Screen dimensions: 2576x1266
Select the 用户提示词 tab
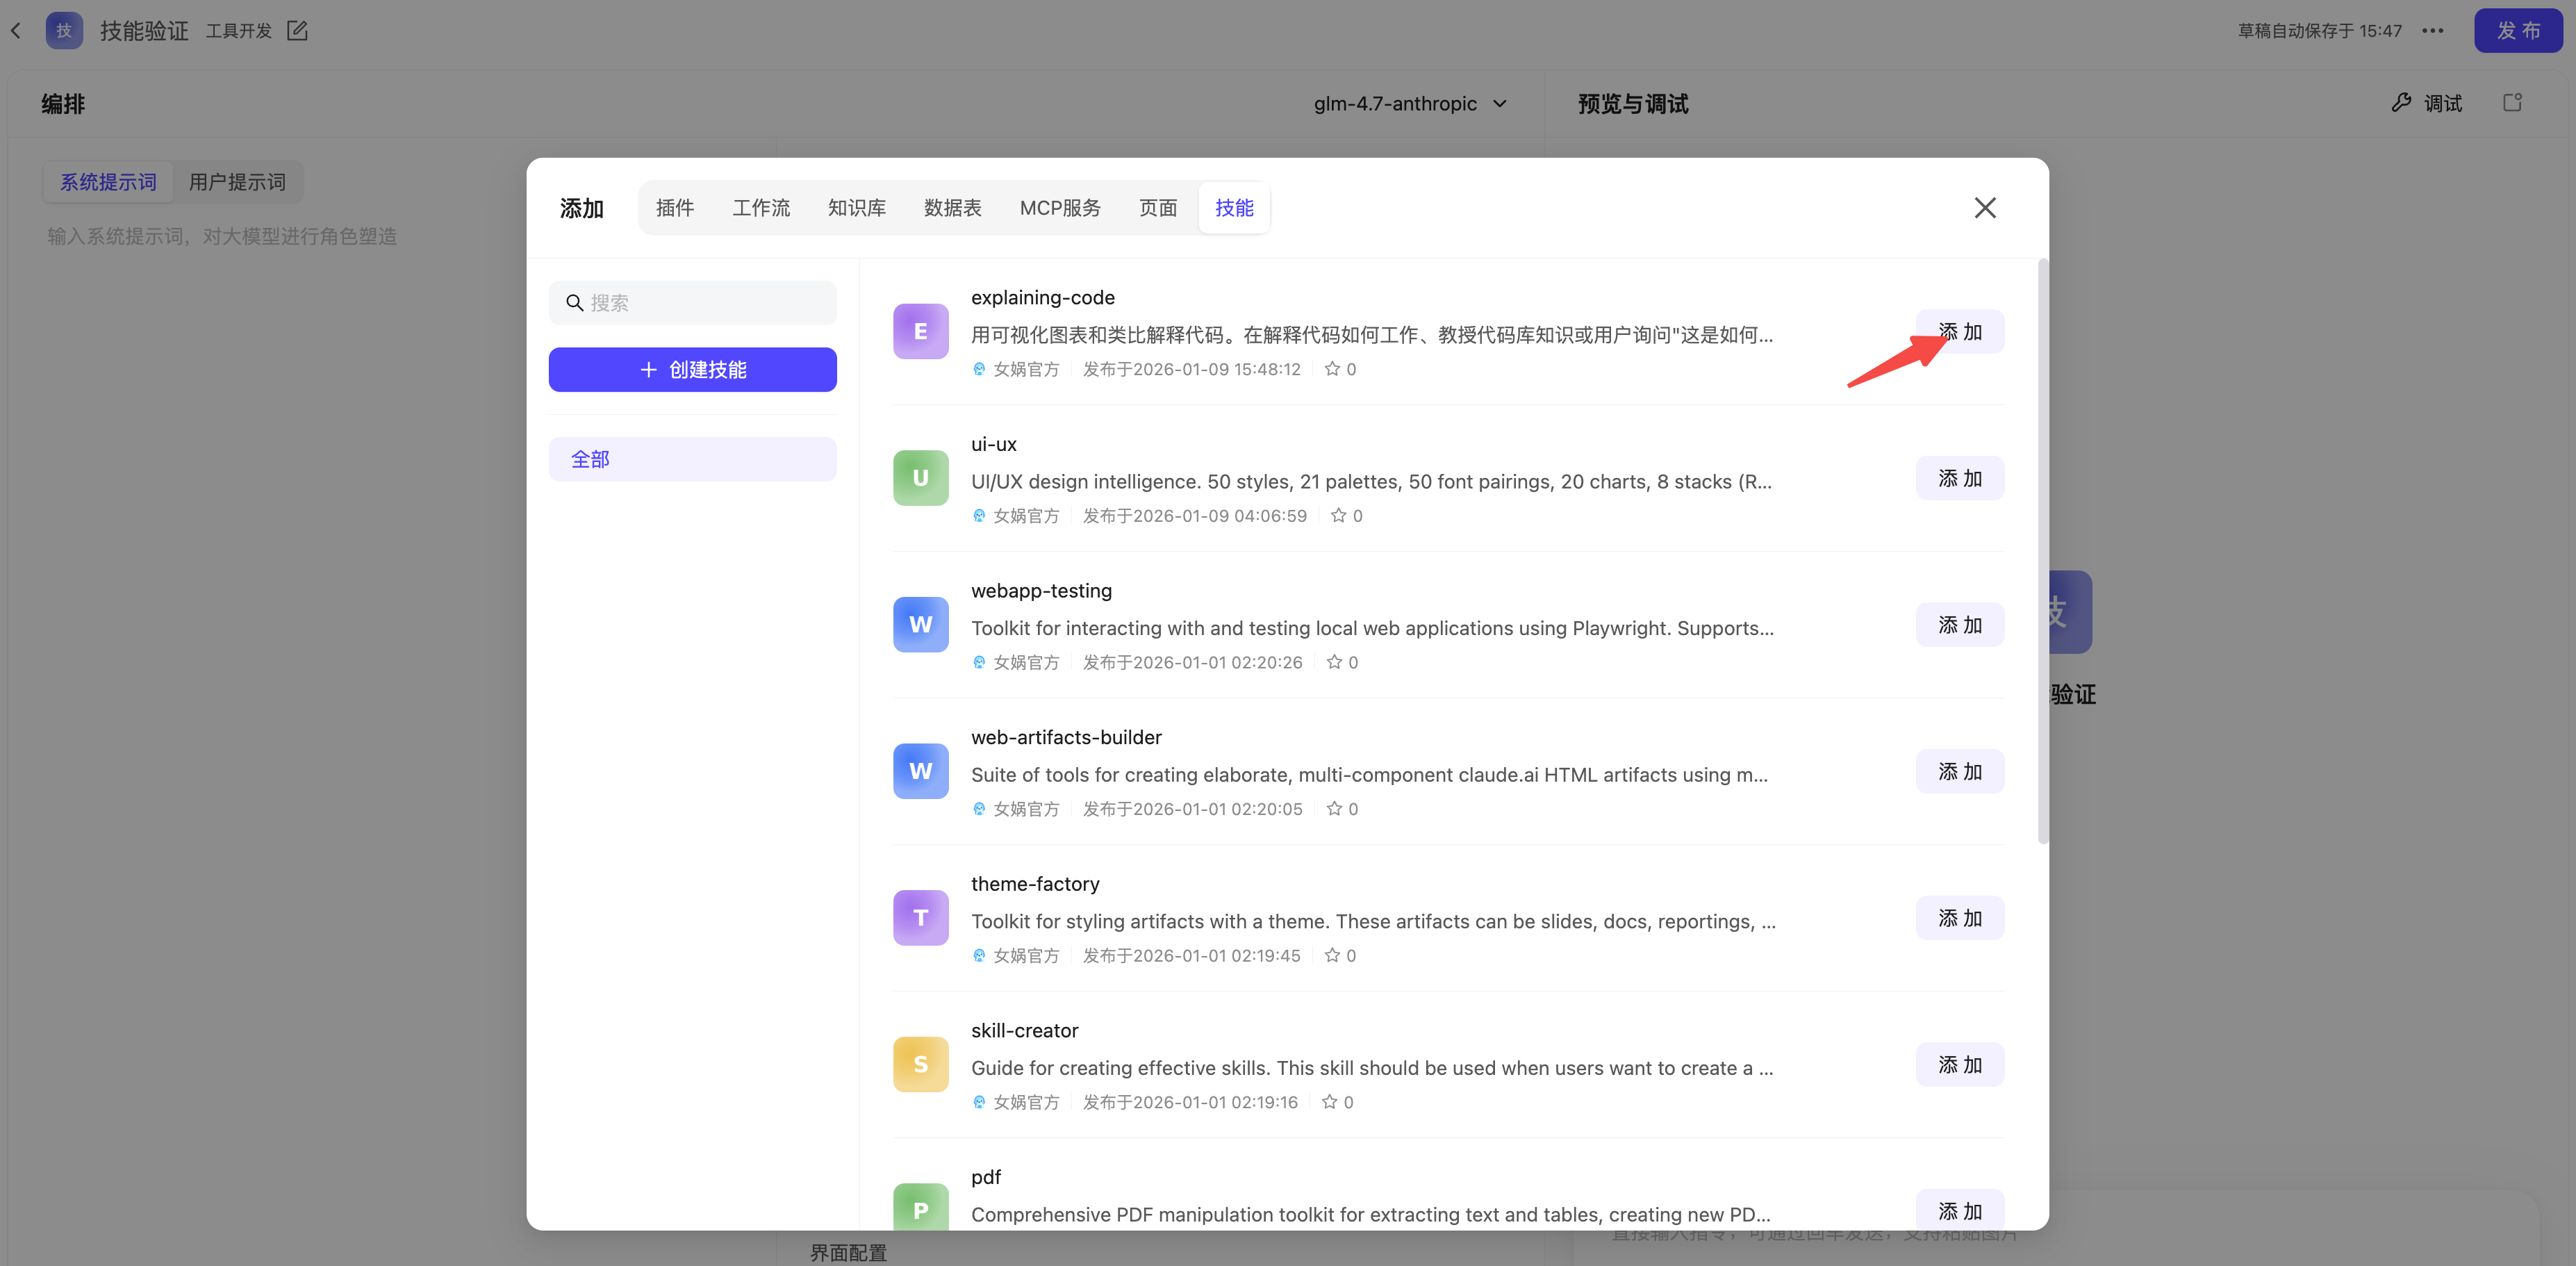click(x=237, y=182)
